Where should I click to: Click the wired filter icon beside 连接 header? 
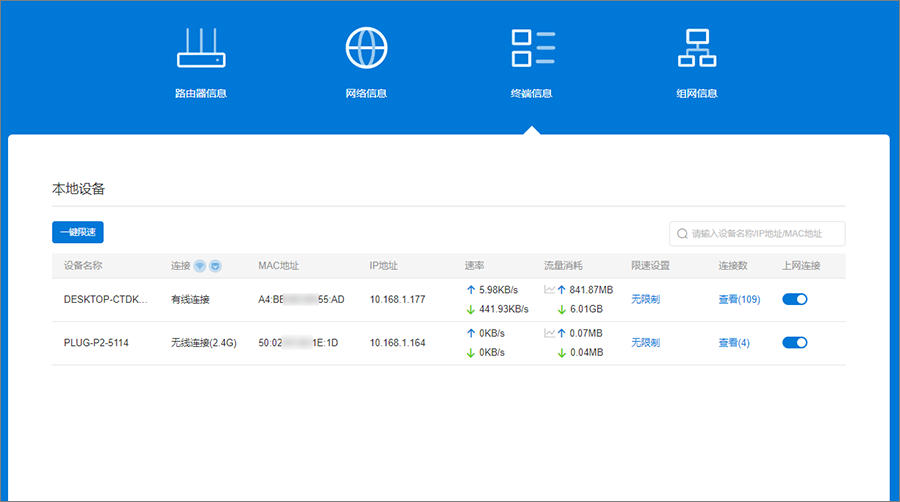point(215,266)
